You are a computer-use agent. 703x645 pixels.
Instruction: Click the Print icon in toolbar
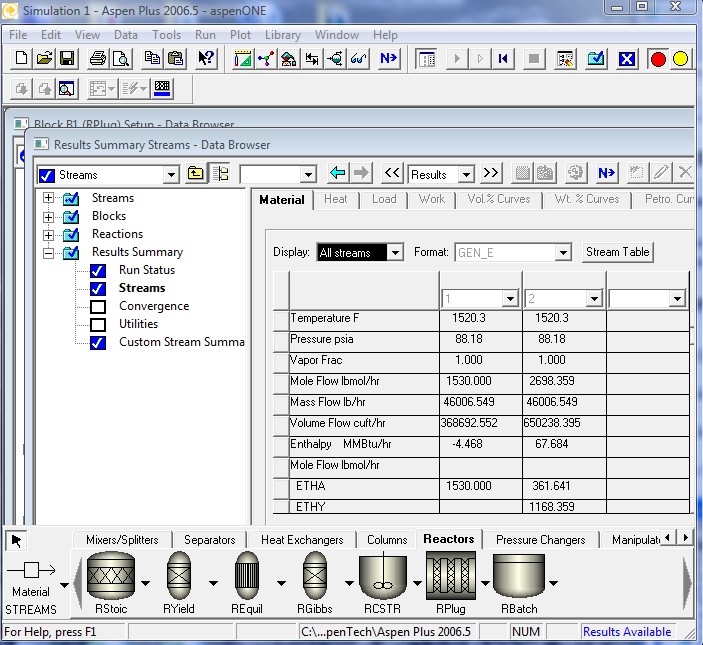coord(98,59)
